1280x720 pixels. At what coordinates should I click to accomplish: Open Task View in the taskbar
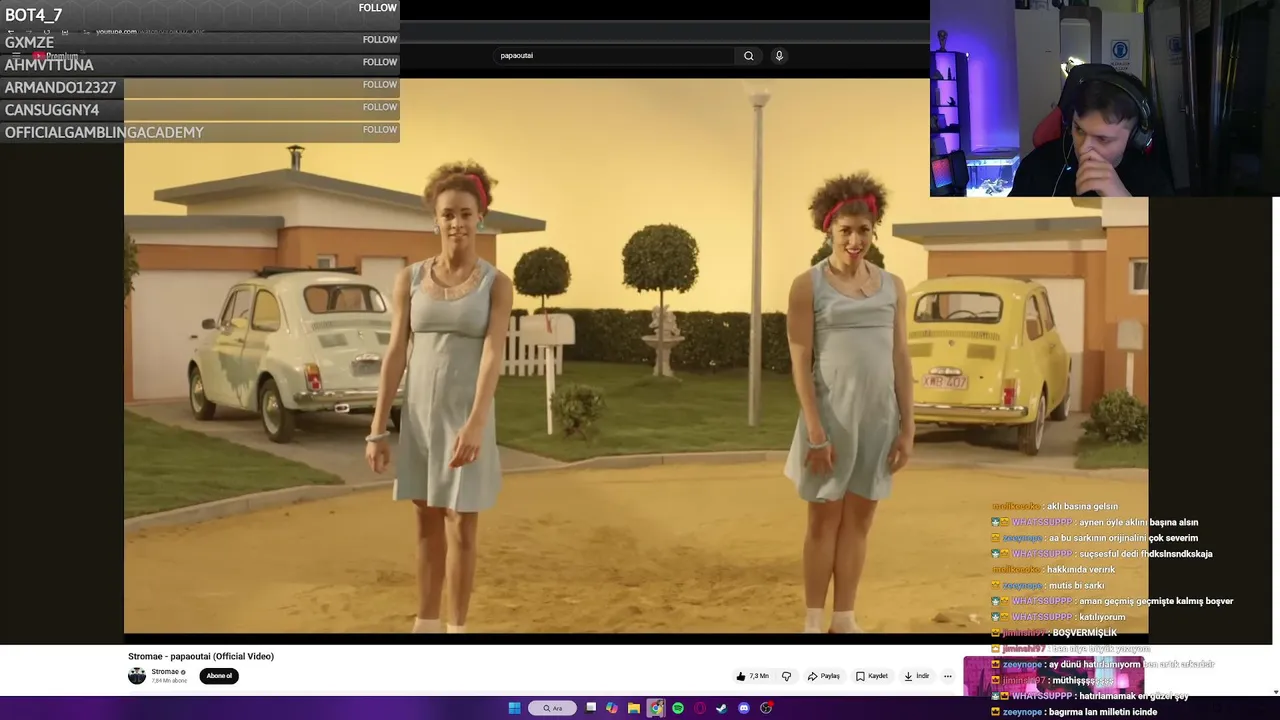coord(591,708)
